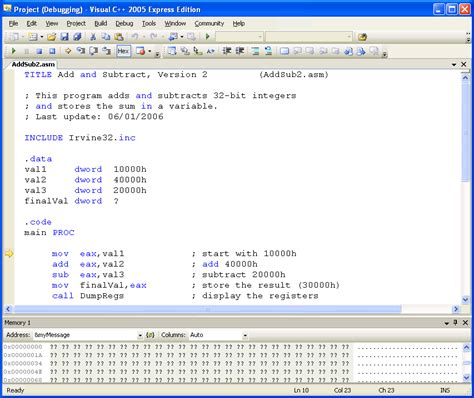Open the Solution Configurations combo box

pyautogui.click(x=239, y=37)
